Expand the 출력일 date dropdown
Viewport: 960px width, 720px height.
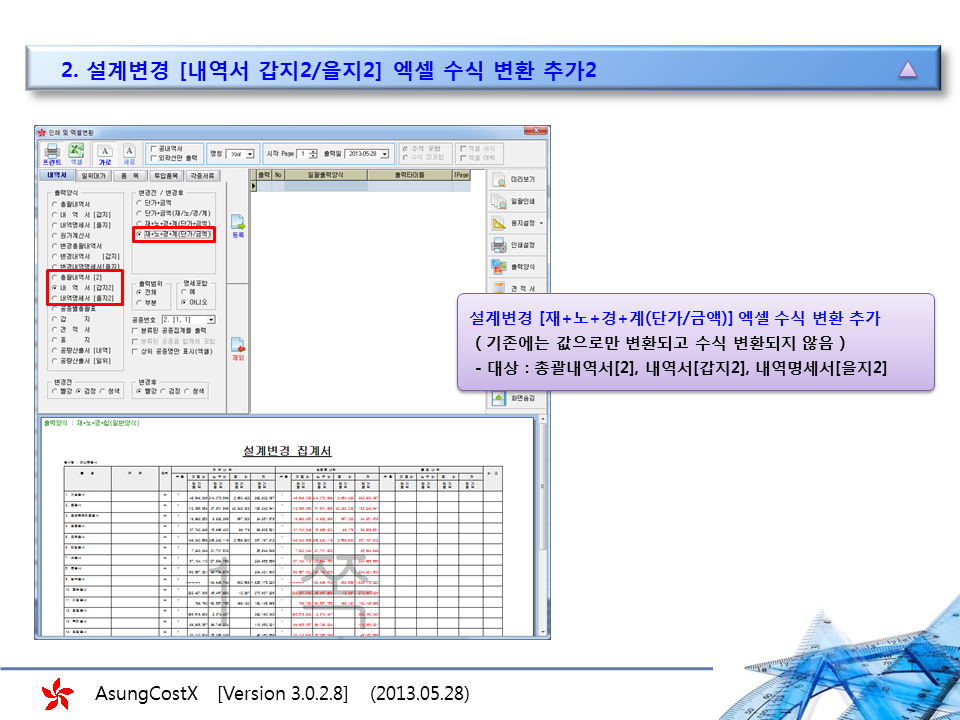[x=387, y=153]
